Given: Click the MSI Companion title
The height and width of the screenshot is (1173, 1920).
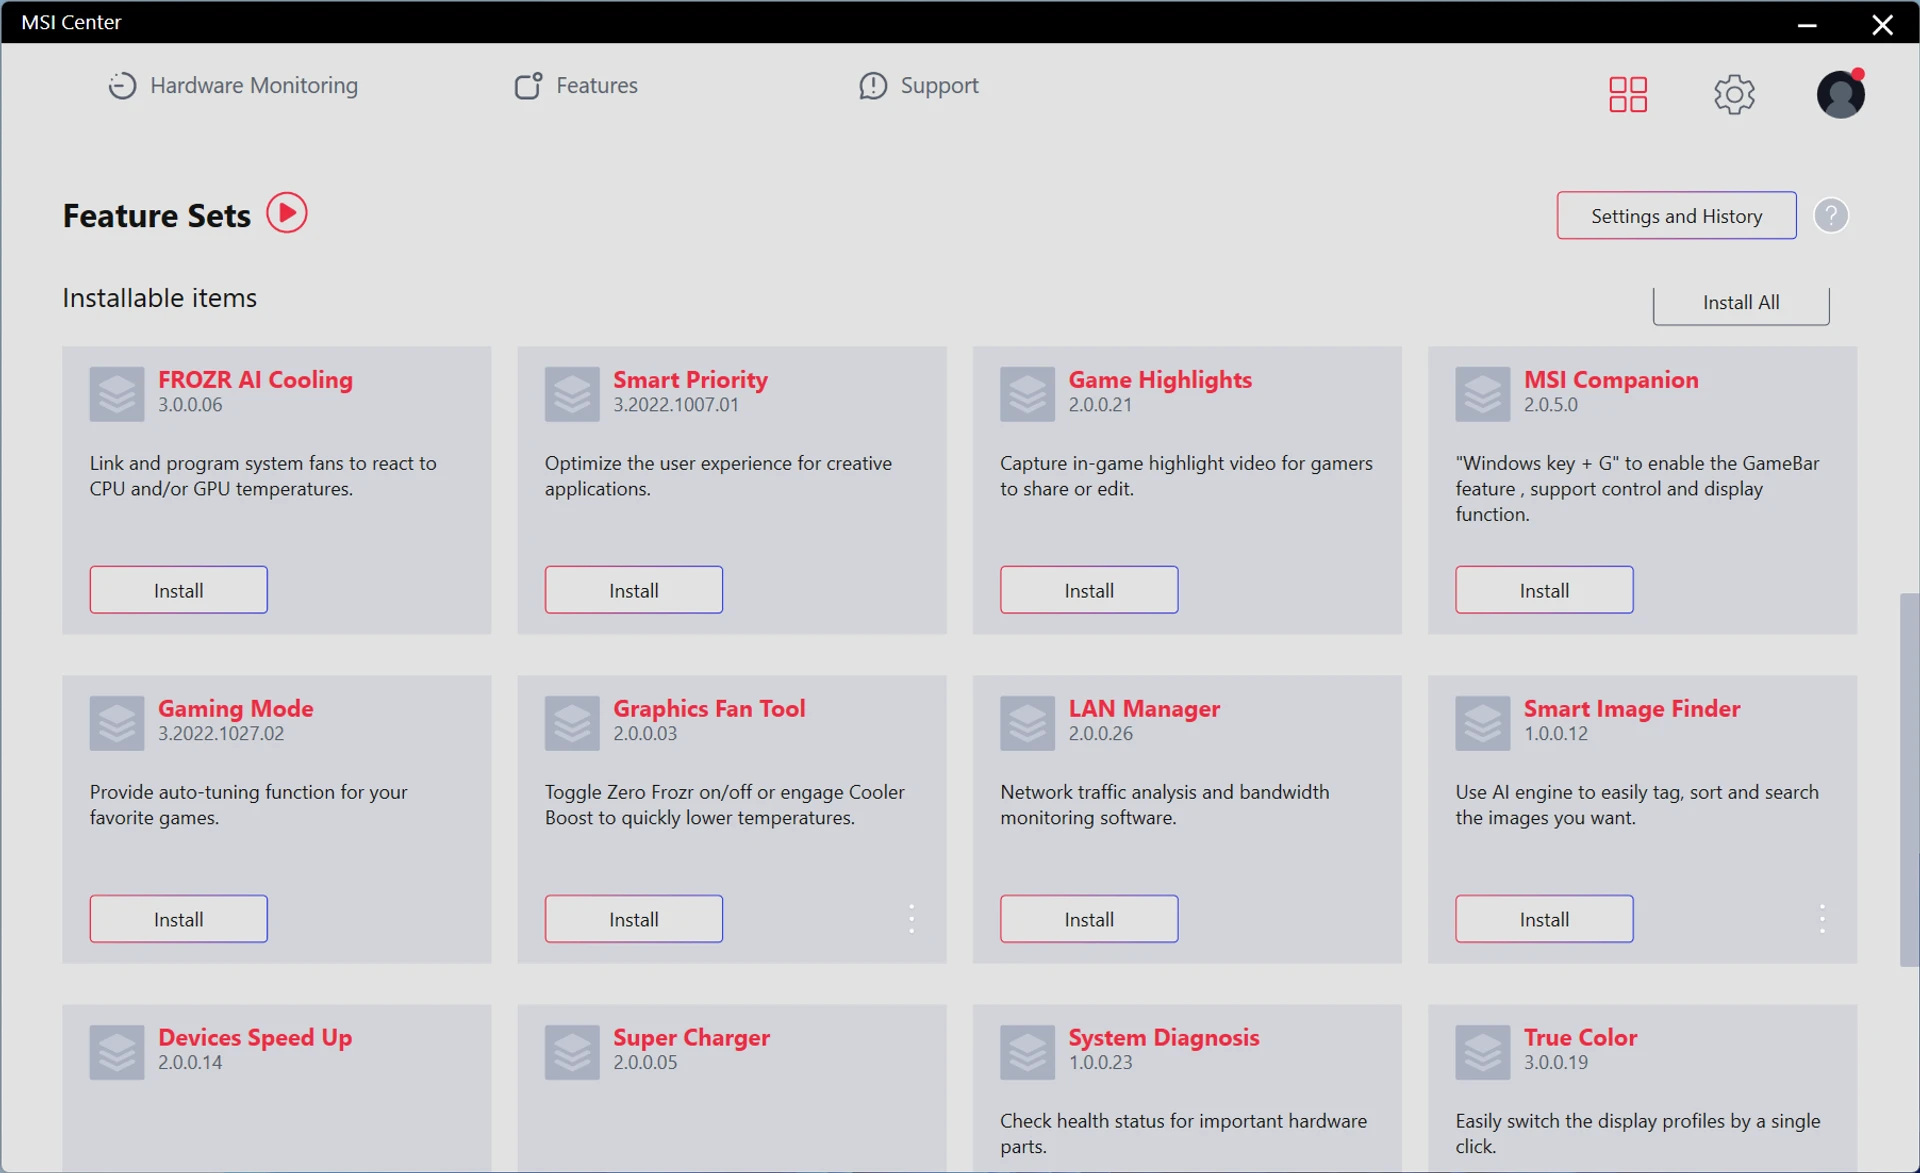Looking at the screenshot, I should [x=1611, y=380].
